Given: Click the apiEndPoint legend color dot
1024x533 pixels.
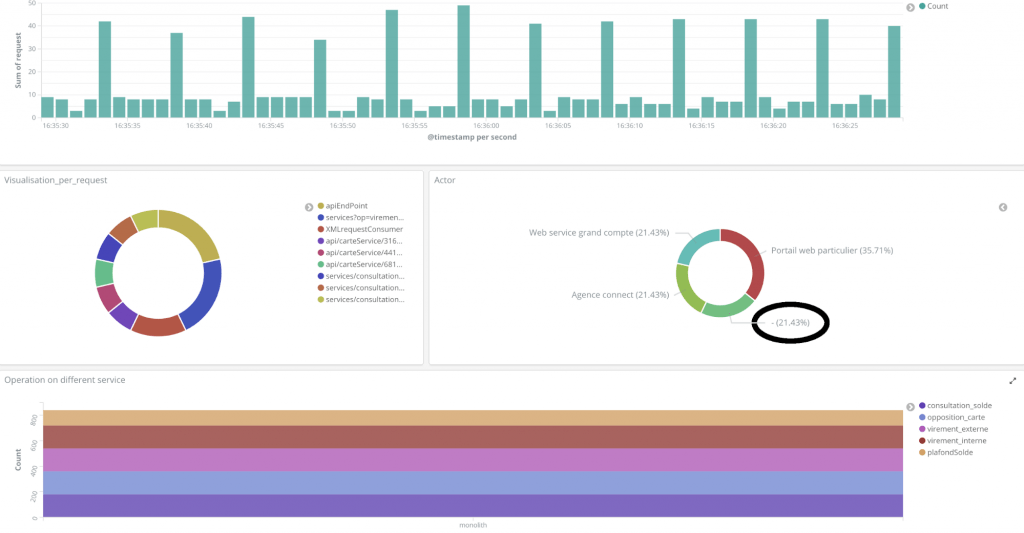Looking at the screenshot, I should (320, 206).
